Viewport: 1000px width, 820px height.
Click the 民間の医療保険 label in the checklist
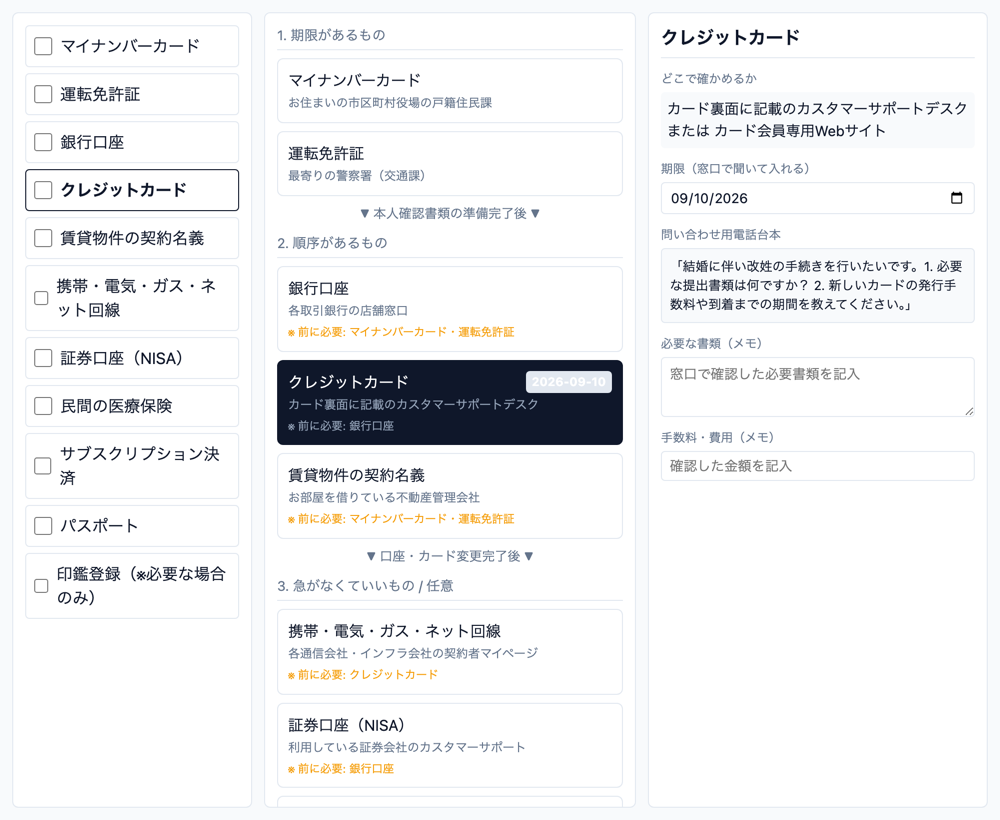[x=116, y=406]
